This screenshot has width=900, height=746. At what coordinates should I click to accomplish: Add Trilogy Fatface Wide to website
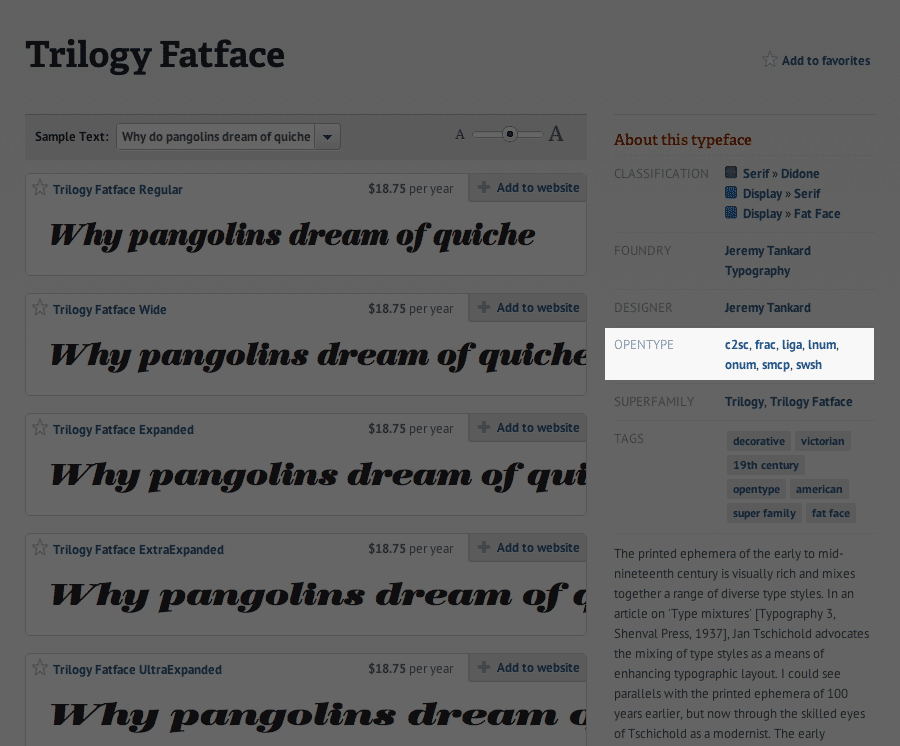(x=528, y=308)
